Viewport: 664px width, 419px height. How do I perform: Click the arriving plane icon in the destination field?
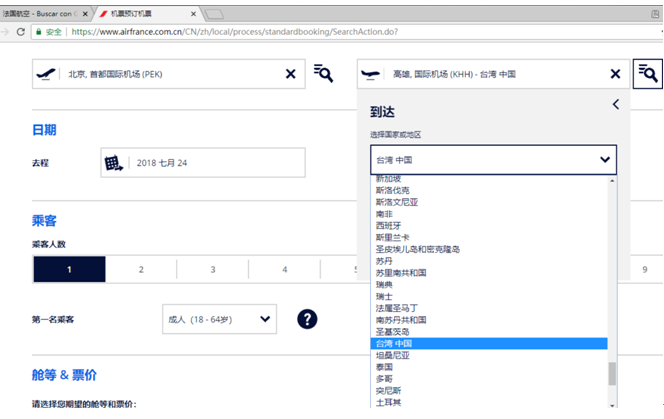click(371, 74)
